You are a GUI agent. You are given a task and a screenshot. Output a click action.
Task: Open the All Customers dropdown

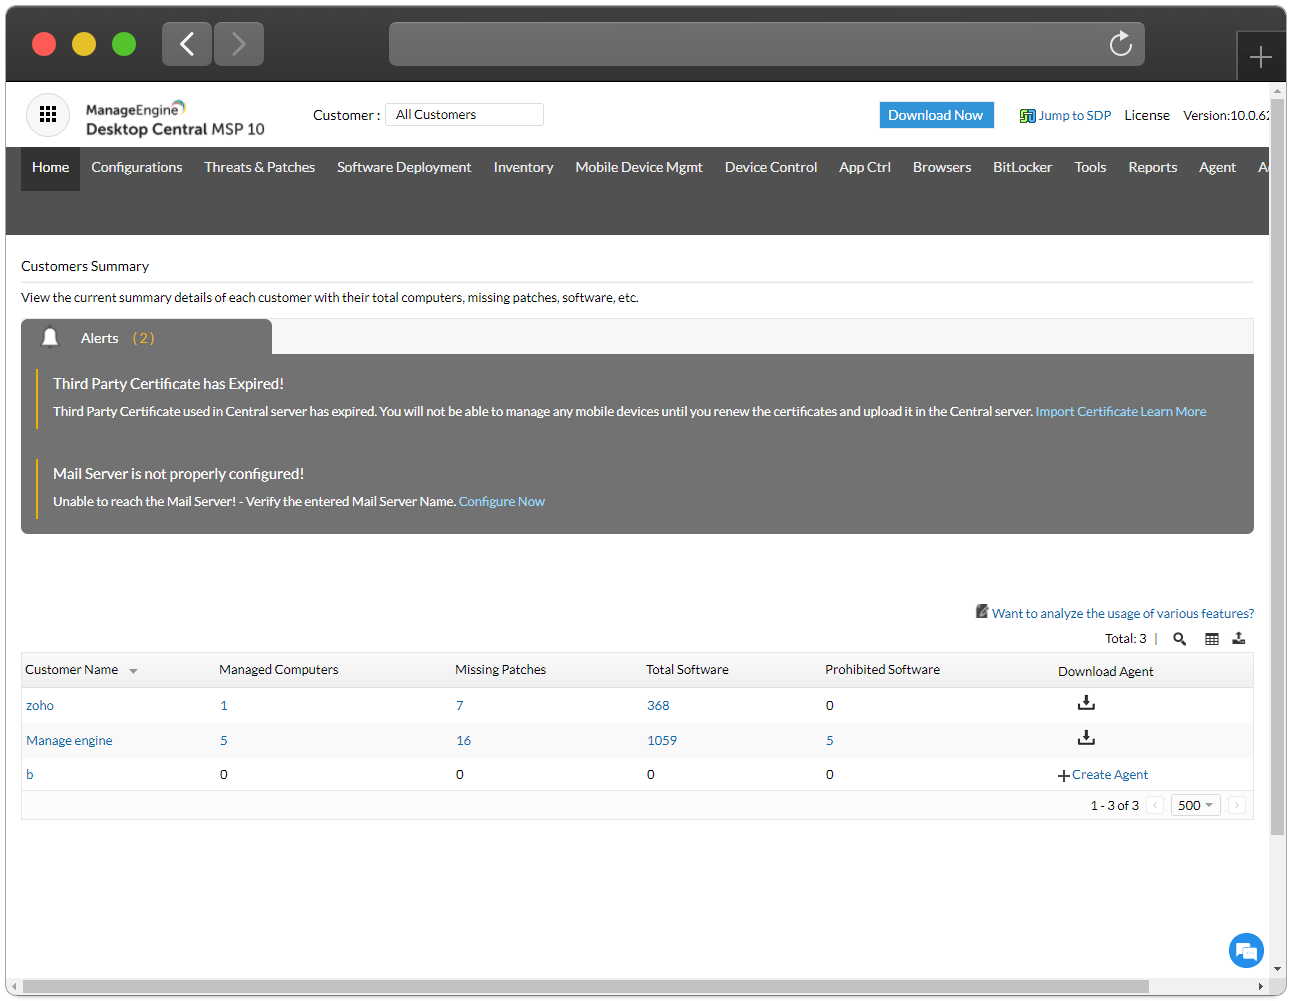(x=464, y=115)
